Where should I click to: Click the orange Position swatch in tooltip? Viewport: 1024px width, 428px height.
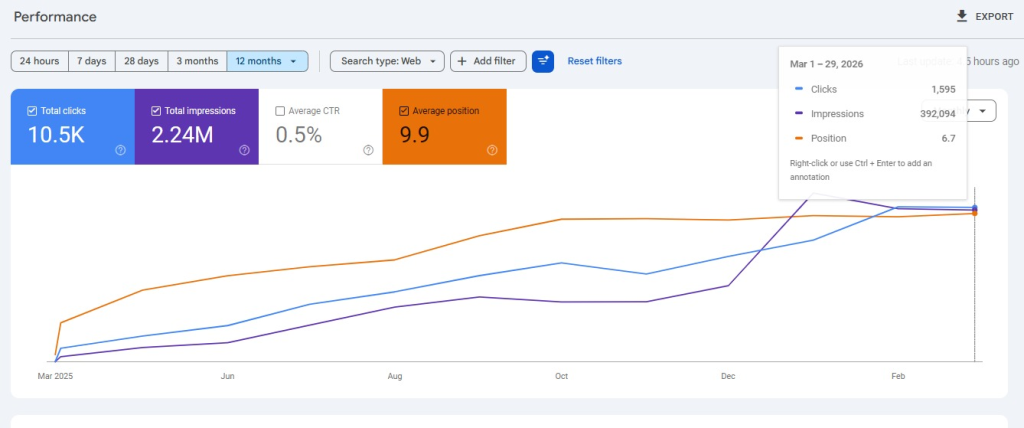tap(798, 138)
